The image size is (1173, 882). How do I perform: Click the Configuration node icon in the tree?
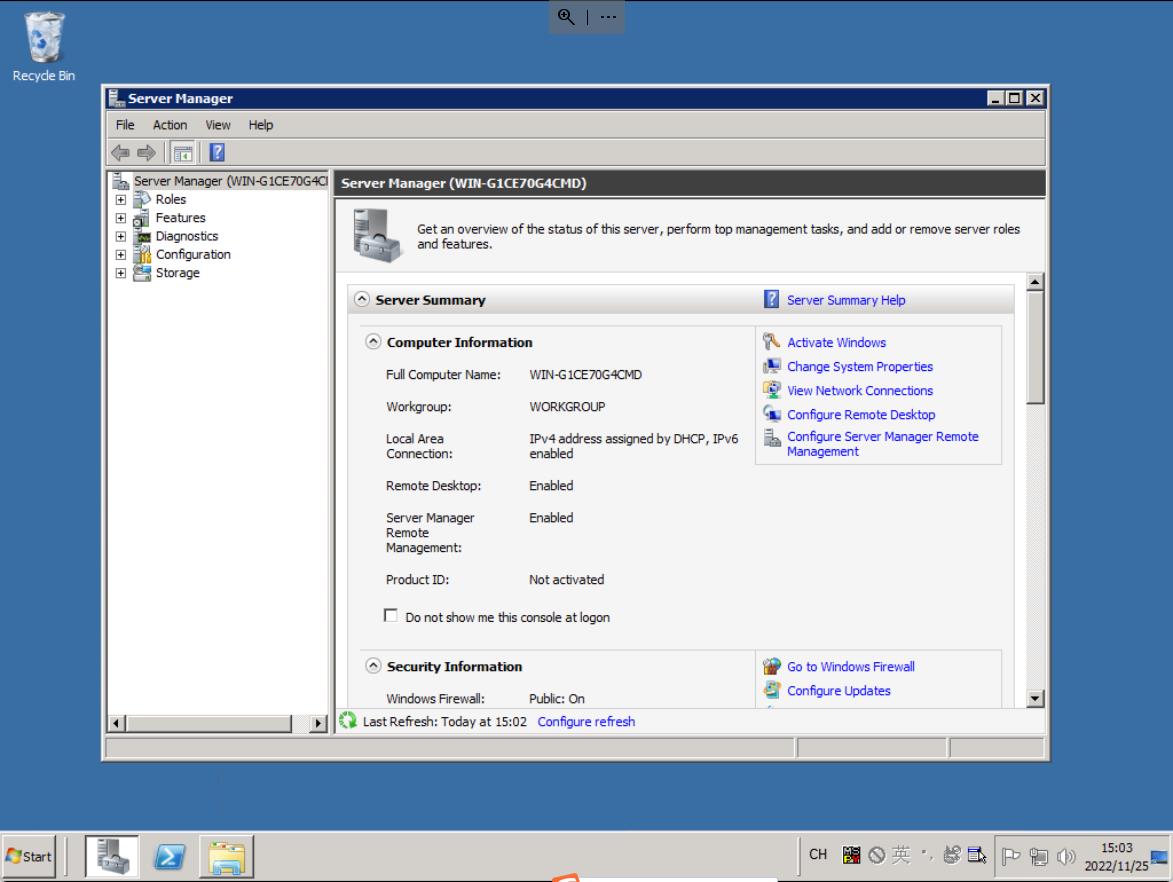[141, 254]
